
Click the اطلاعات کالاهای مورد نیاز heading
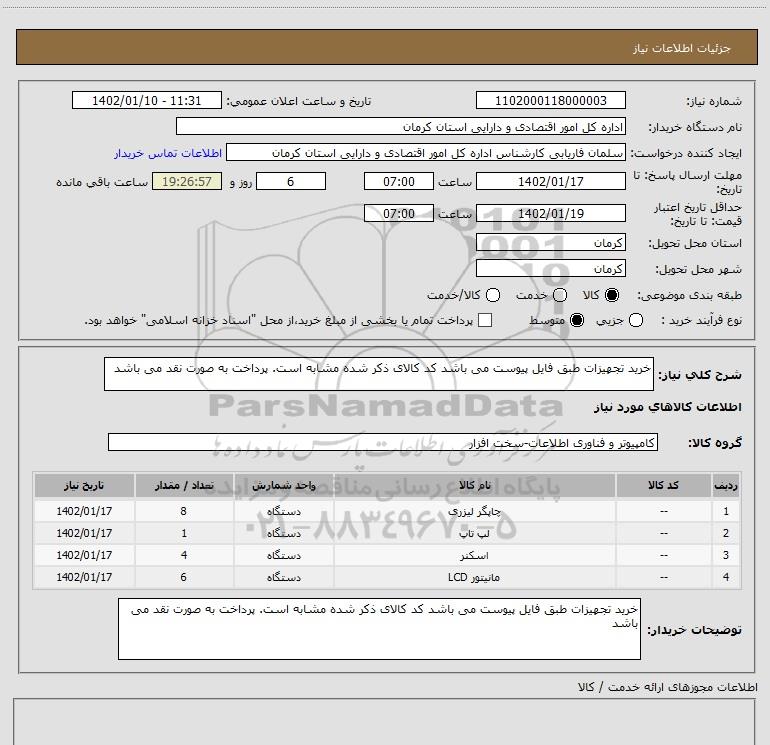[668, 407]
